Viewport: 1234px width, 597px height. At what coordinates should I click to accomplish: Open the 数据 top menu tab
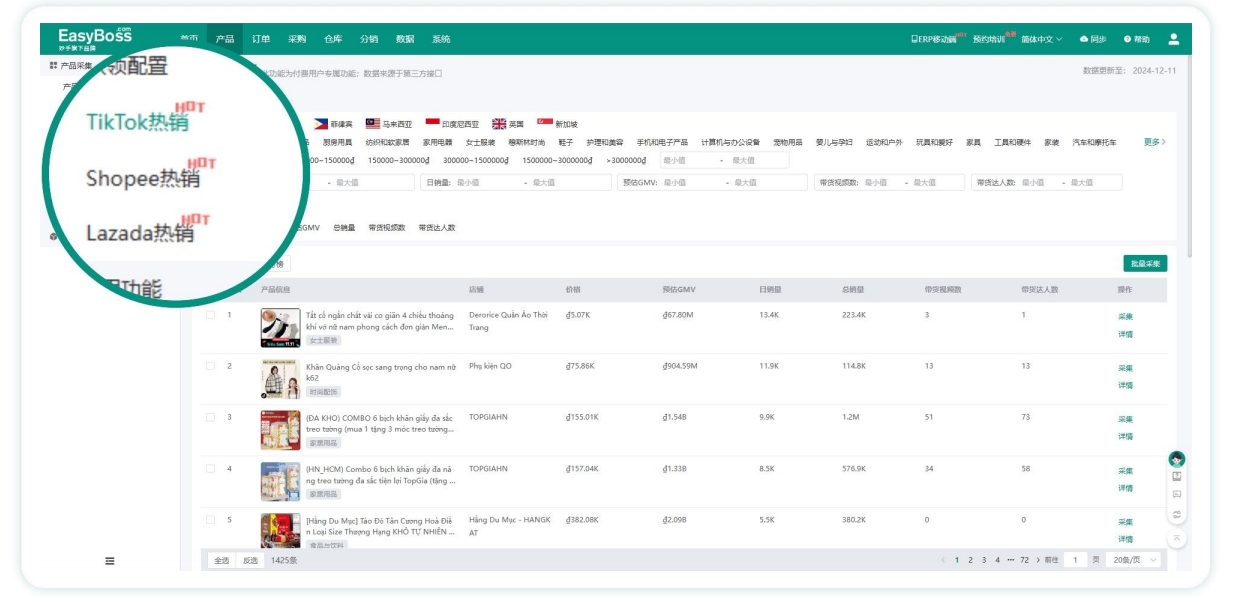pyautogui.click(x=405, y=39)
